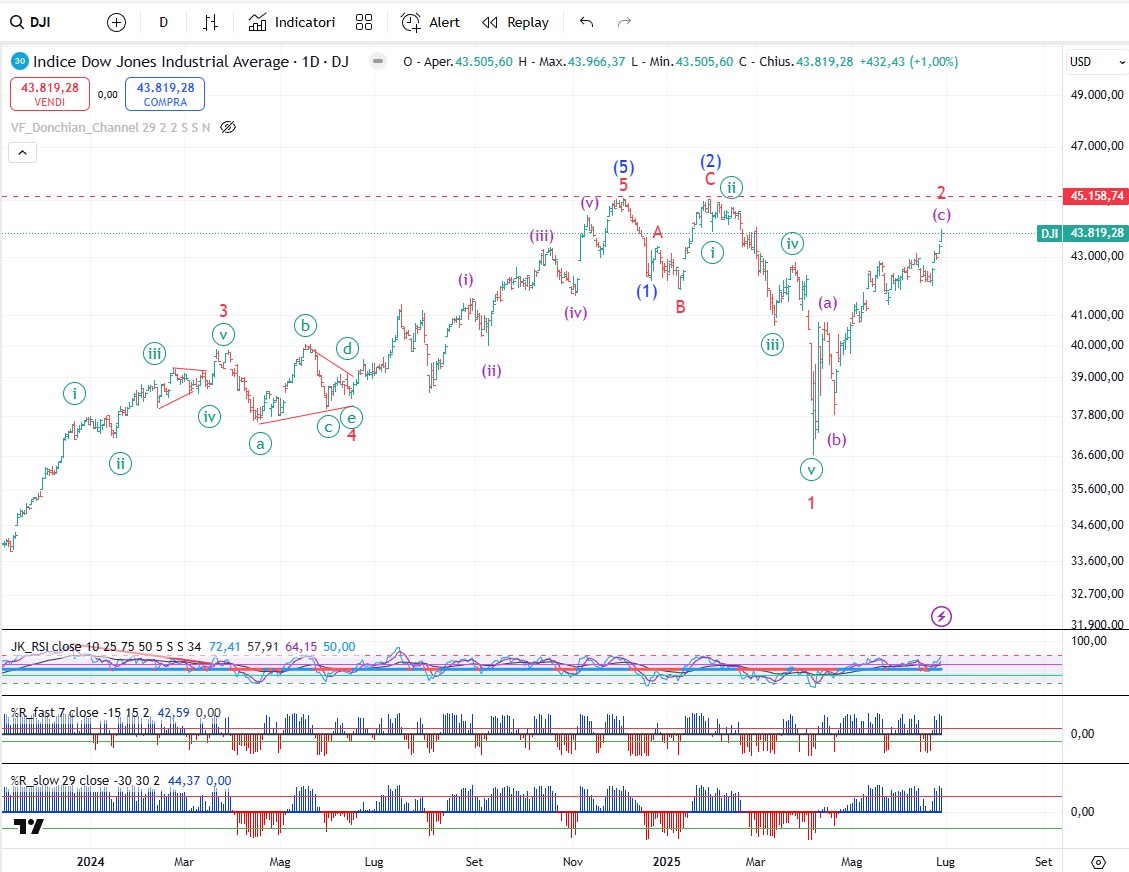Image resolution: width=1129 pixels, height=872 pixels.
Task: Change the D timeframe interval
Action: 163,22
